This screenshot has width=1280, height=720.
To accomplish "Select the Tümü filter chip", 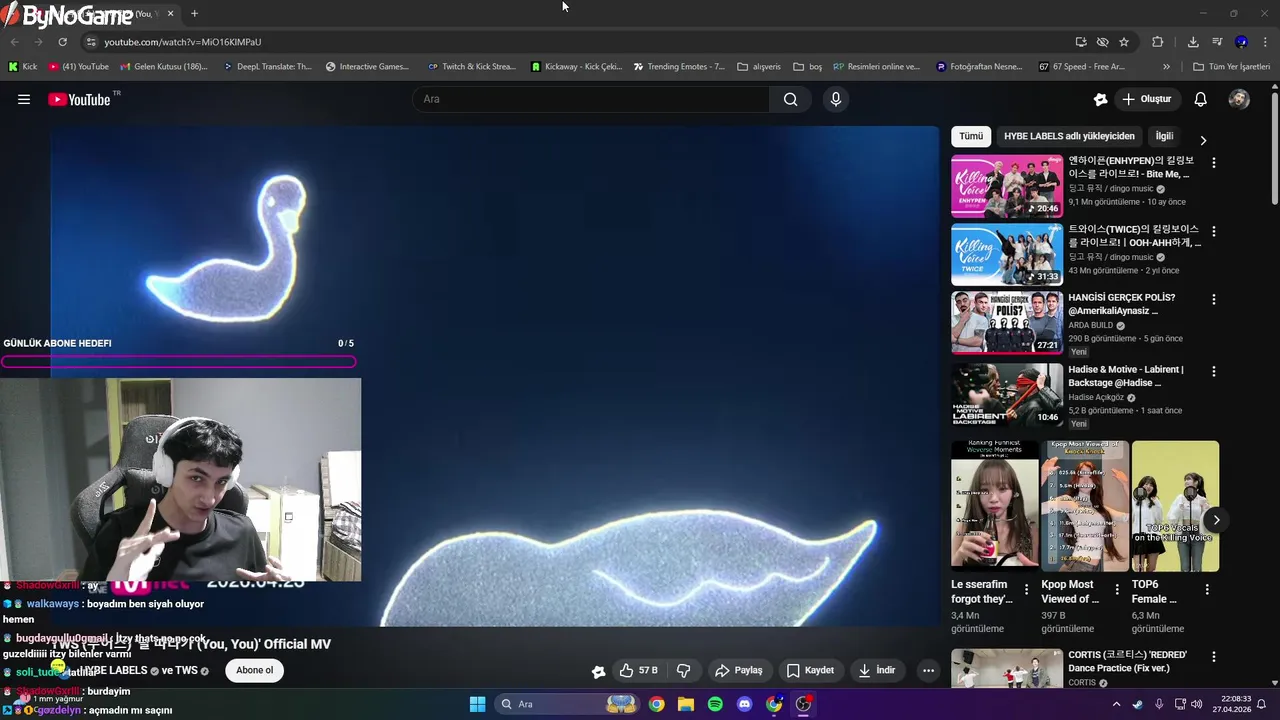I will point(971,136).
